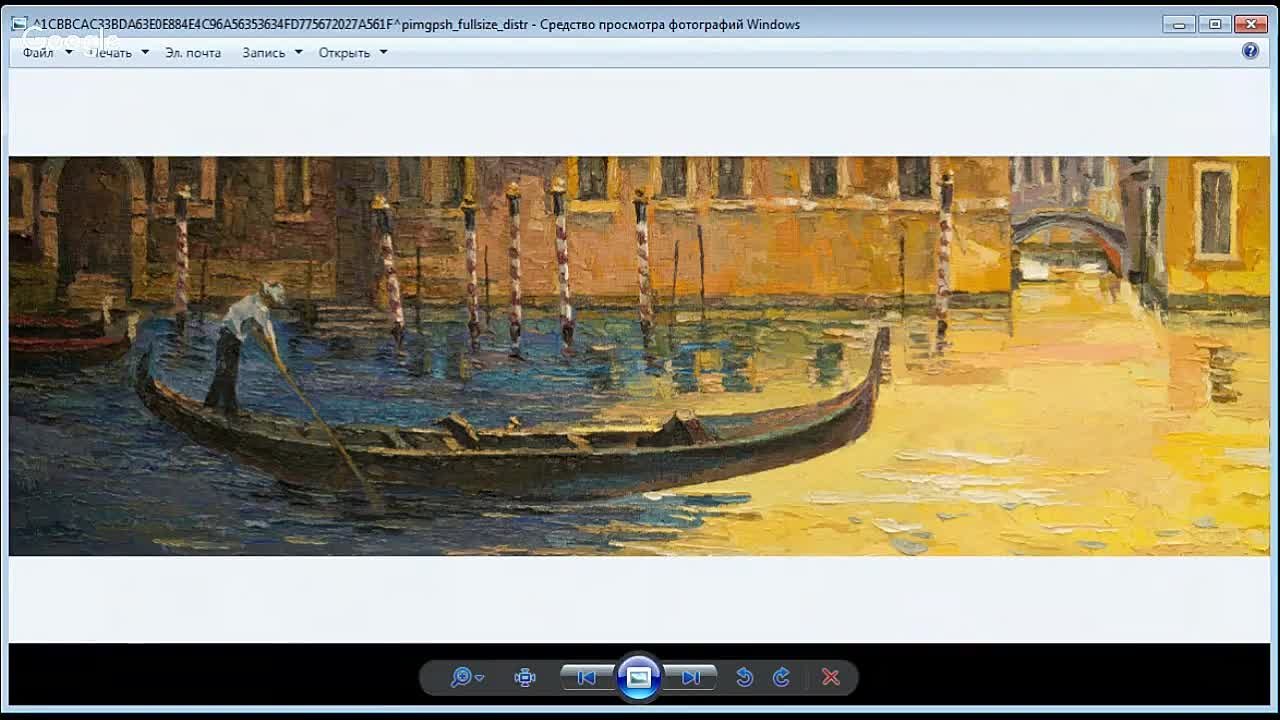Minimize the Photo Viewer window
Image resolution: width=1280 pixels, height=720 pixels.
click(1179, 24)
